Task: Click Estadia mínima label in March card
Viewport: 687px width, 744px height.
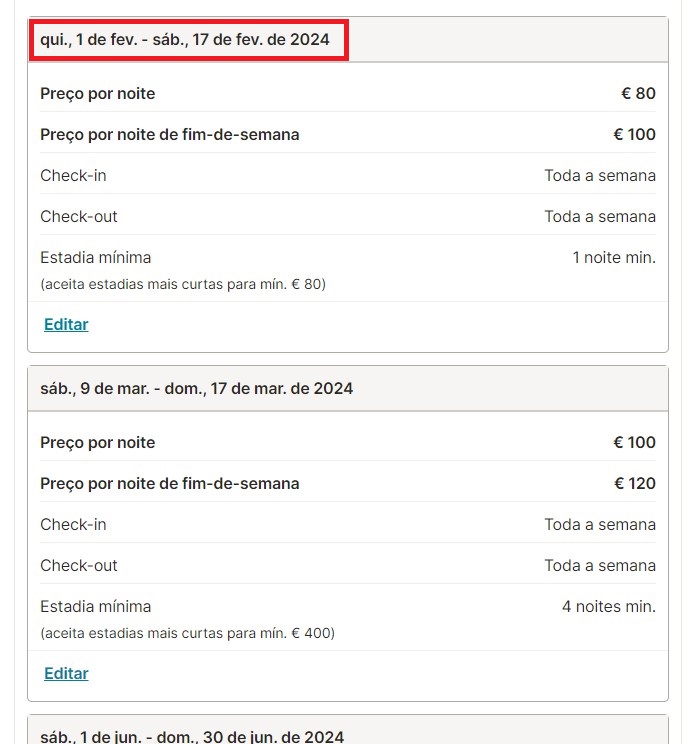Action: 96,606
